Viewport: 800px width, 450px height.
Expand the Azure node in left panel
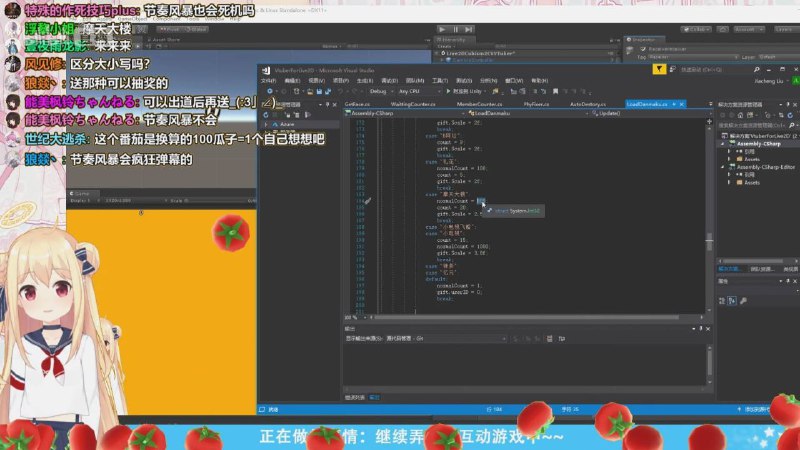(x=266, y=124)
